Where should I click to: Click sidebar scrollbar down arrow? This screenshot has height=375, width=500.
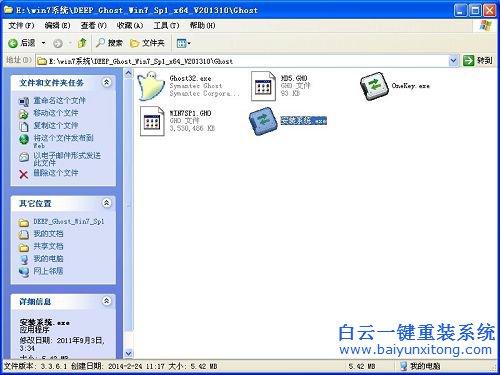point(128,353)
